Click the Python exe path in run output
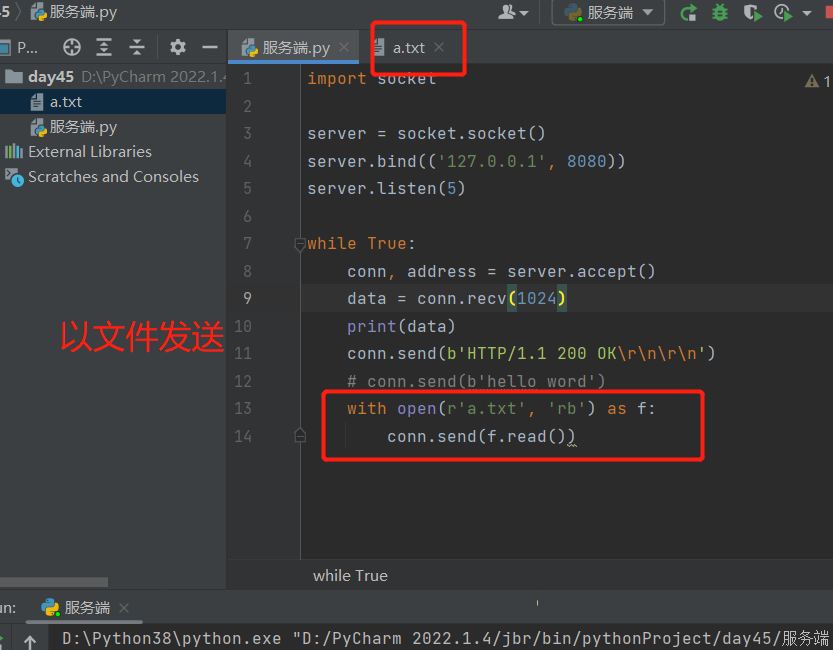 point(172,638)
